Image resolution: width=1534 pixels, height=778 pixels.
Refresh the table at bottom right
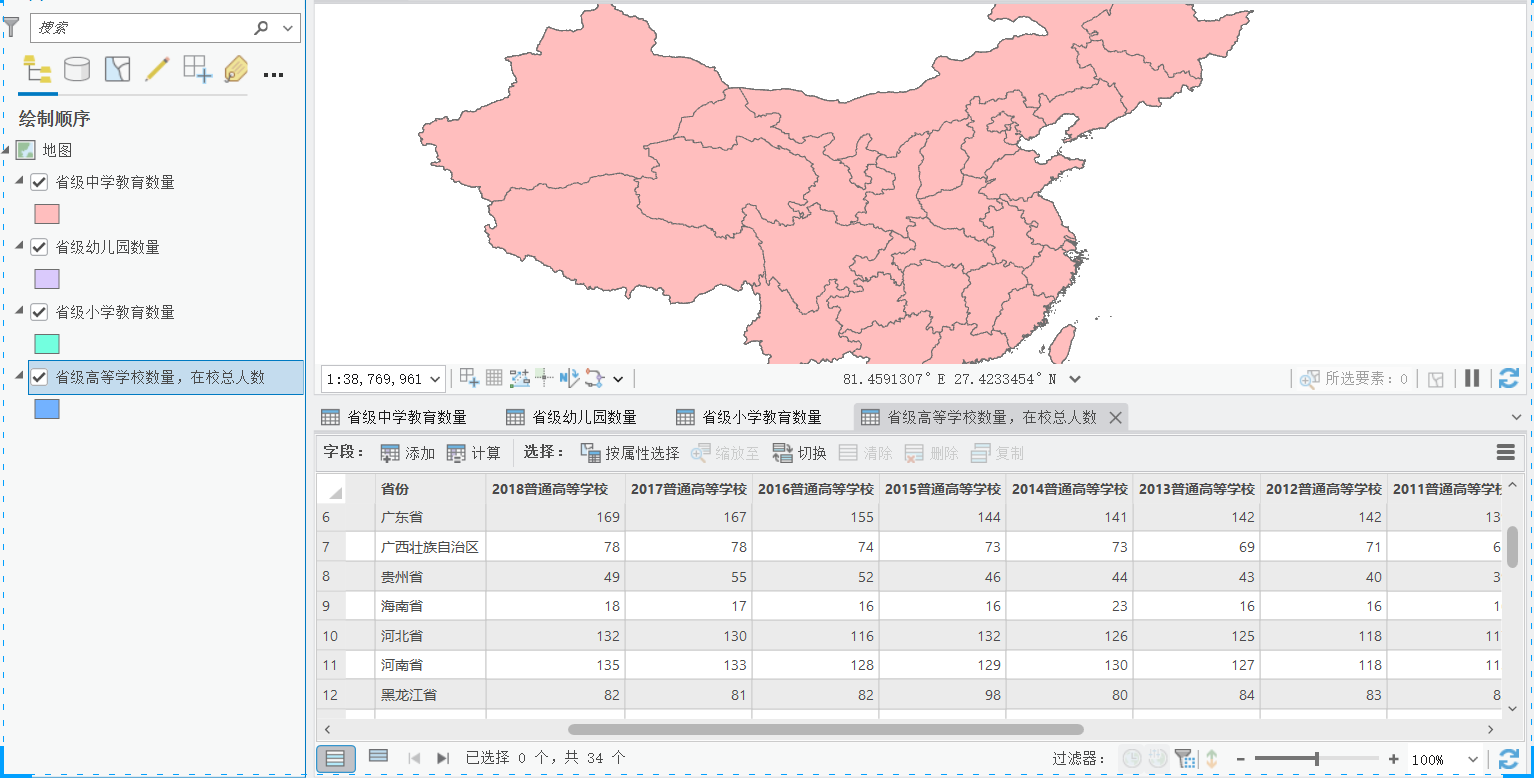coord(1509,759)
